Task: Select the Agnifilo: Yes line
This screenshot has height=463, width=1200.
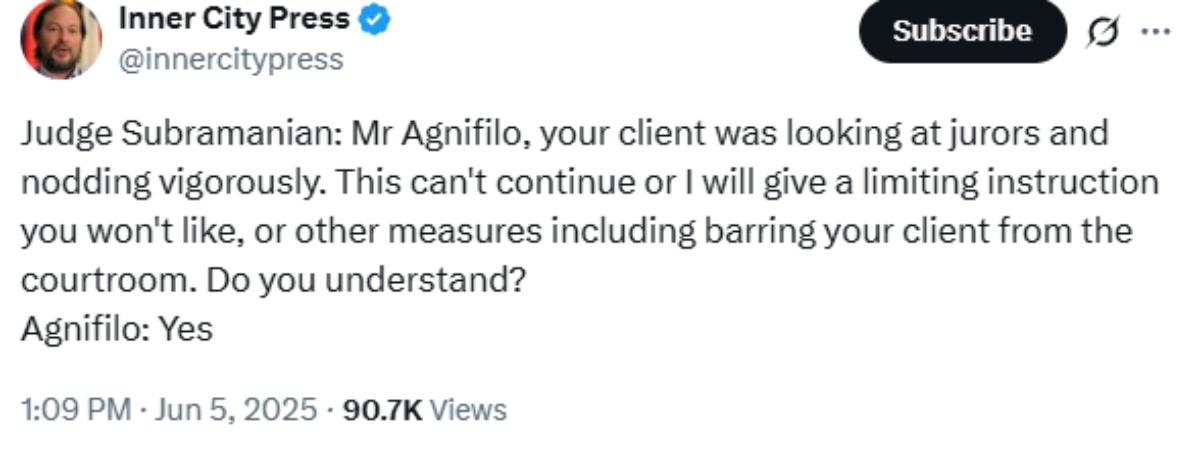Action: pos(117,330)
